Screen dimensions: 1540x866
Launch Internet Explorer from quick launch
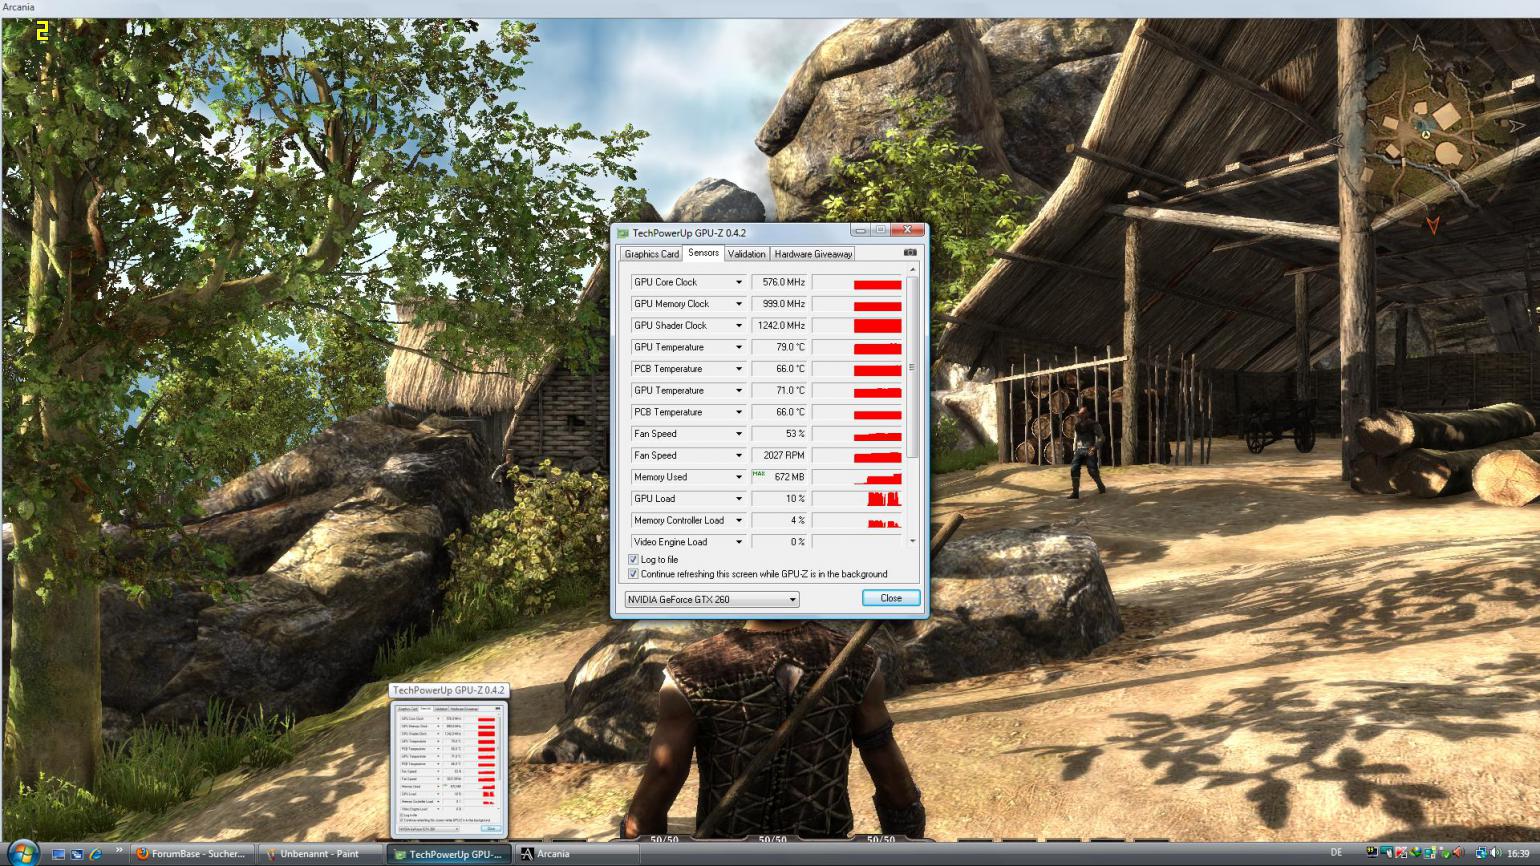(96, 854)
